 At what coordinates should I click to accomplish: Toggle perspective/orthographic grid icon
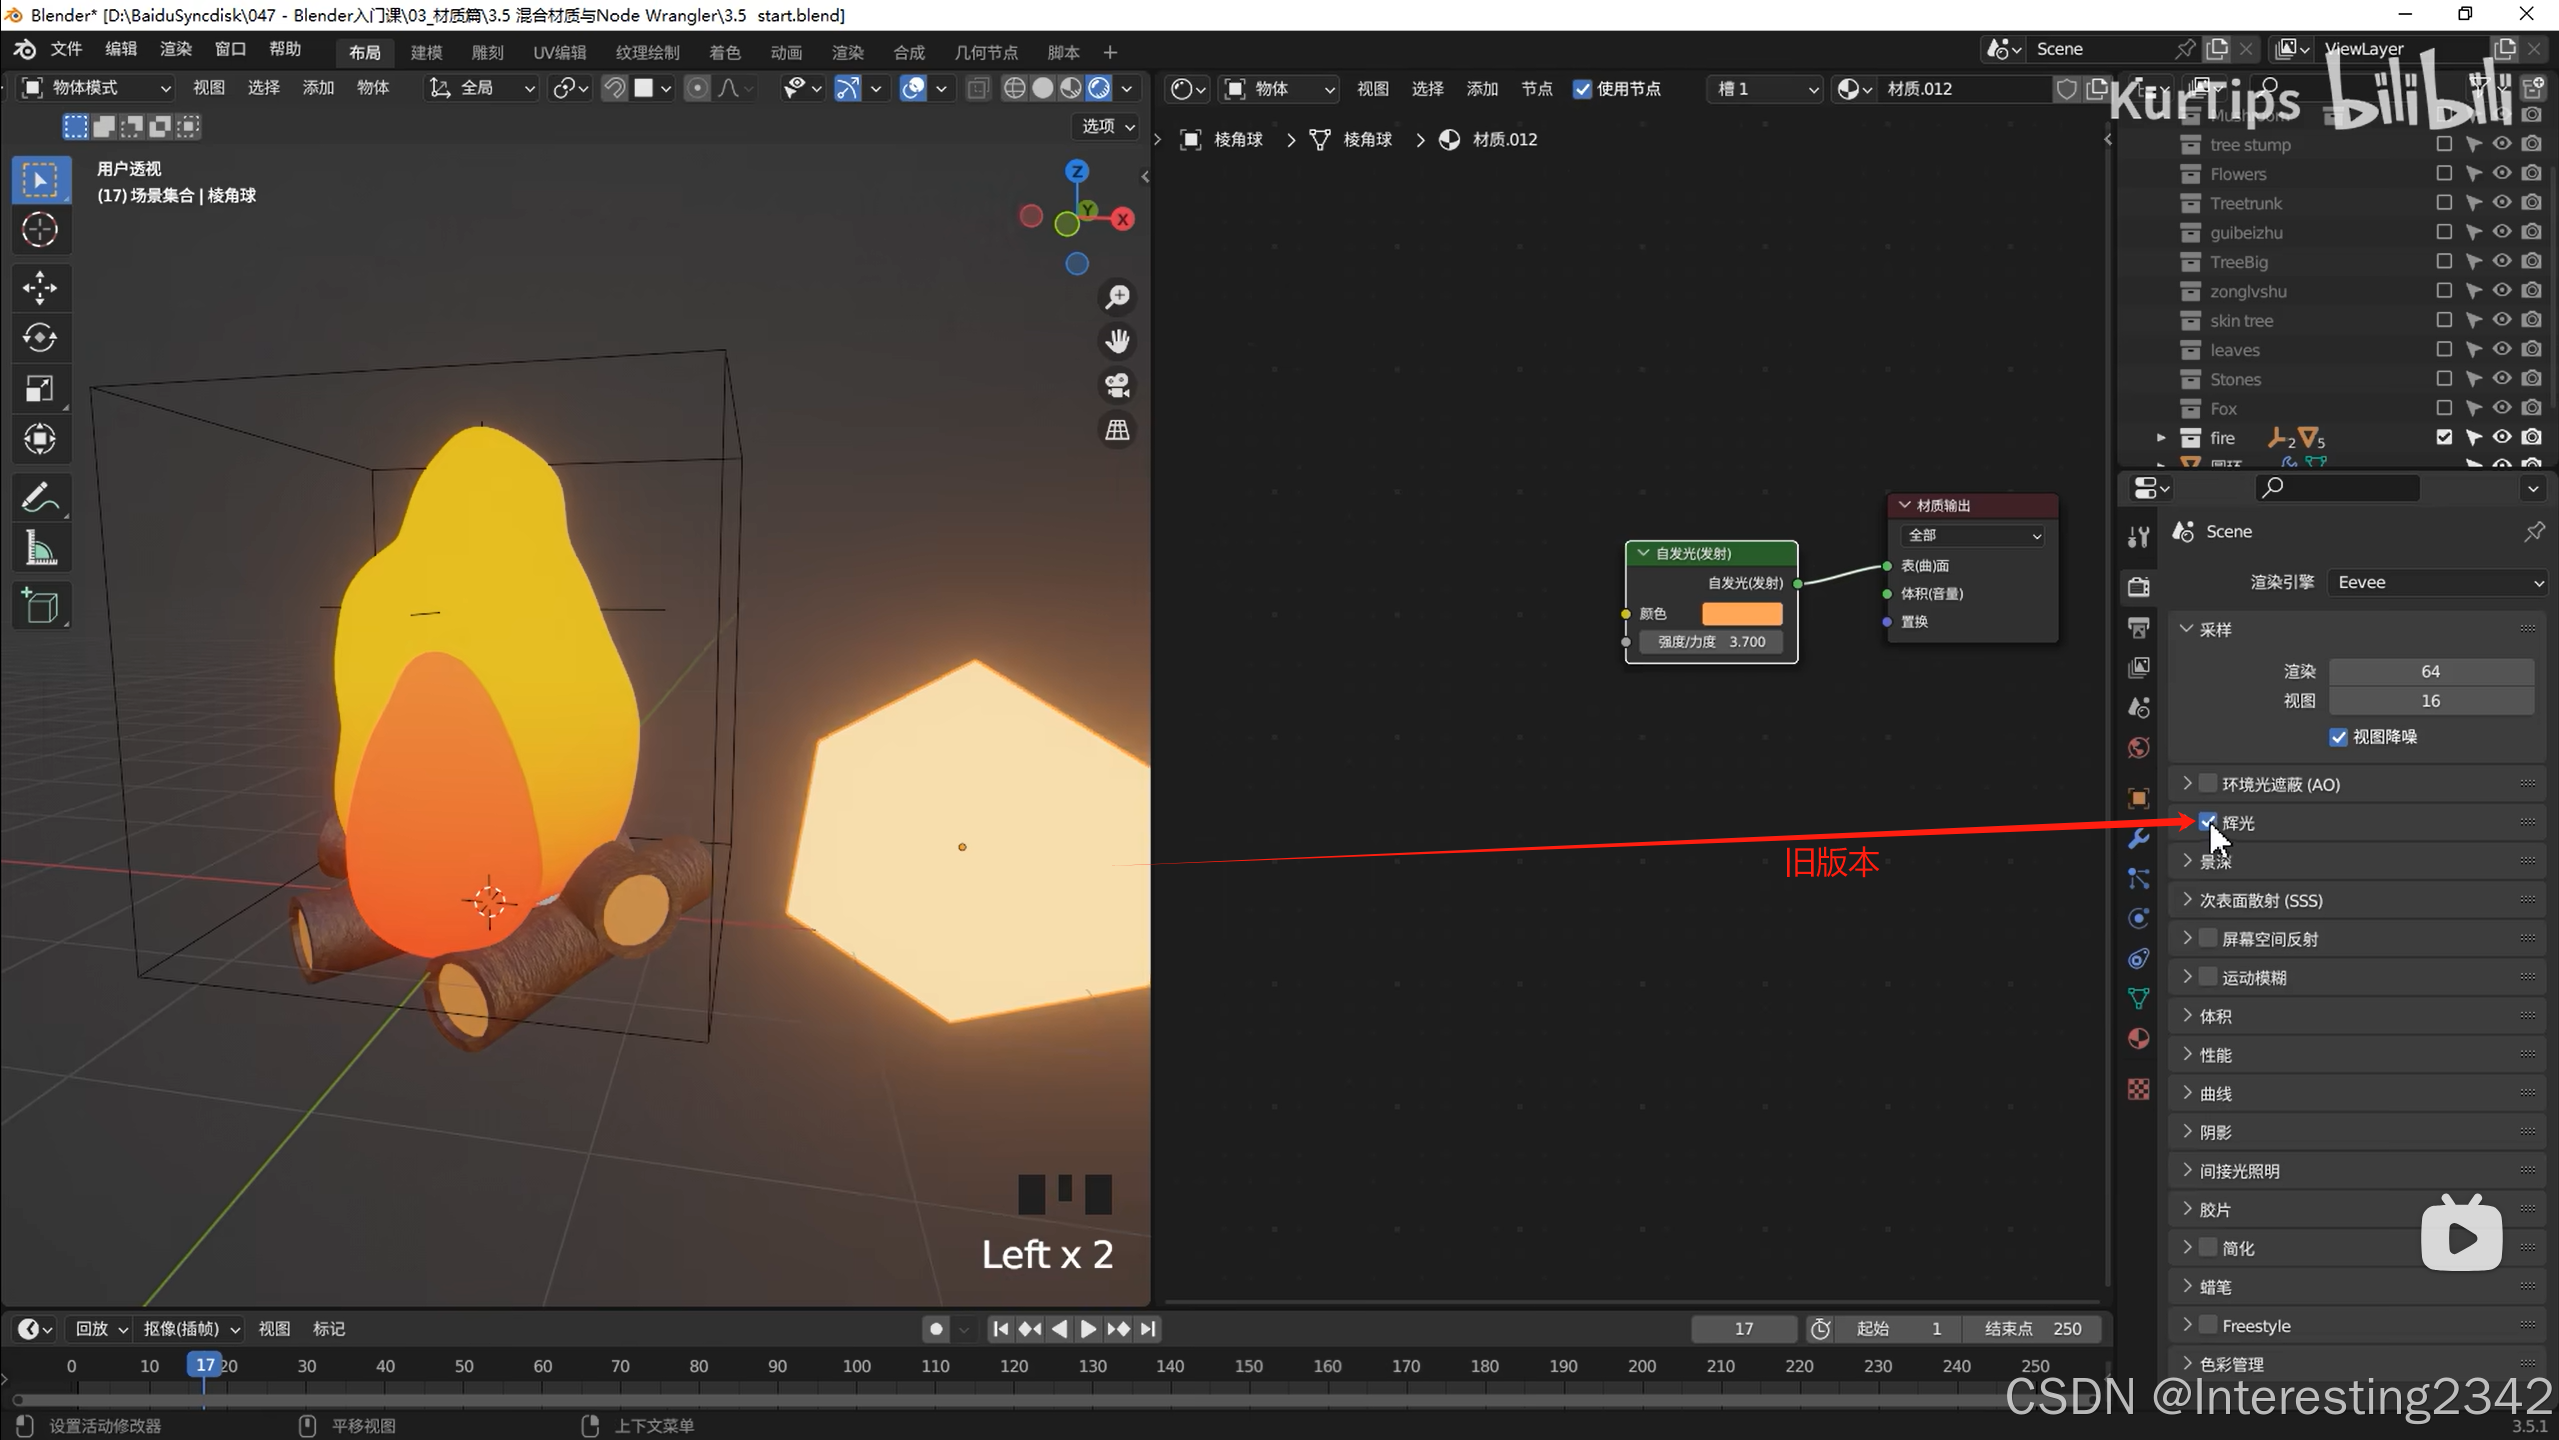1117,430
